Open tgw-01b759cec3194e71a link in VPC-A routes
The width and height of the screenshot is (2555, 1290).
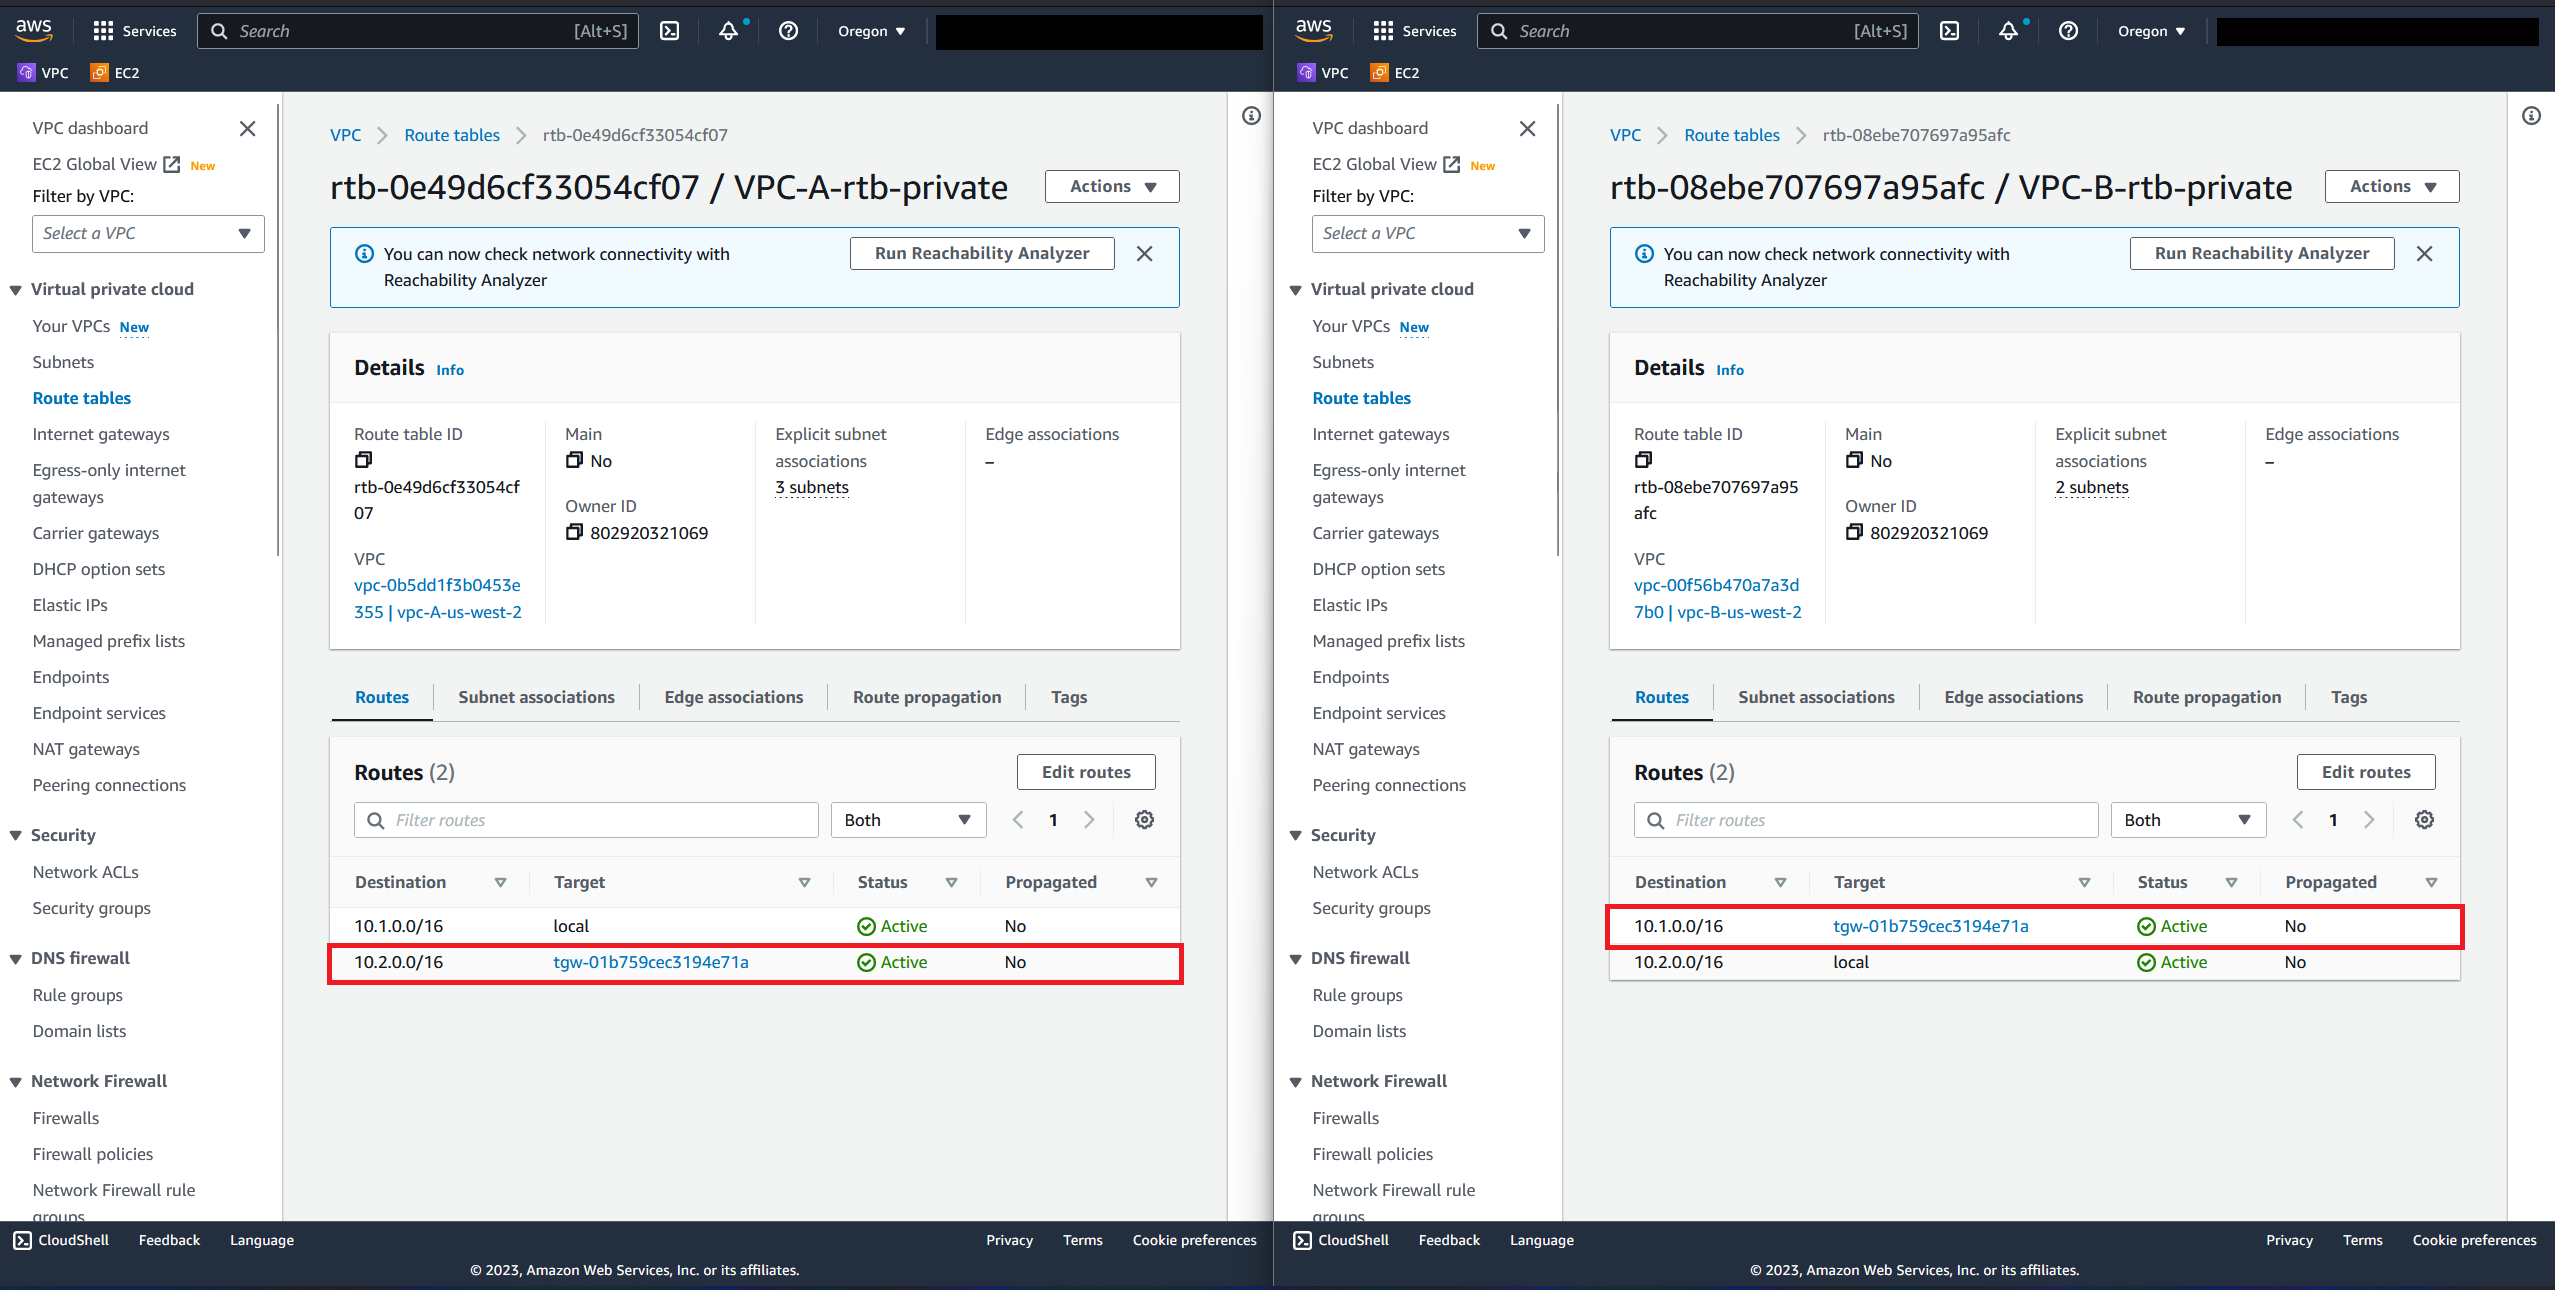[x=650, y=962]
